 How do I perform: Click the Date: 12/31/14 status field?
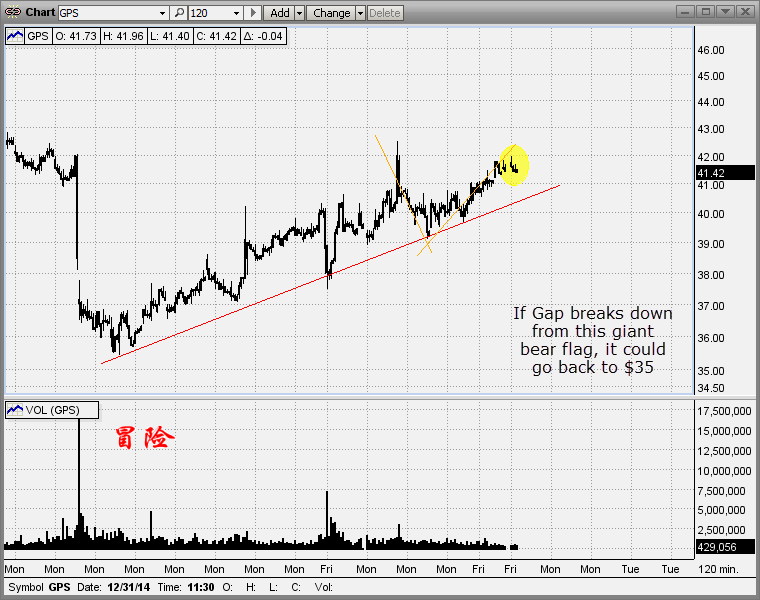(113, 587)
